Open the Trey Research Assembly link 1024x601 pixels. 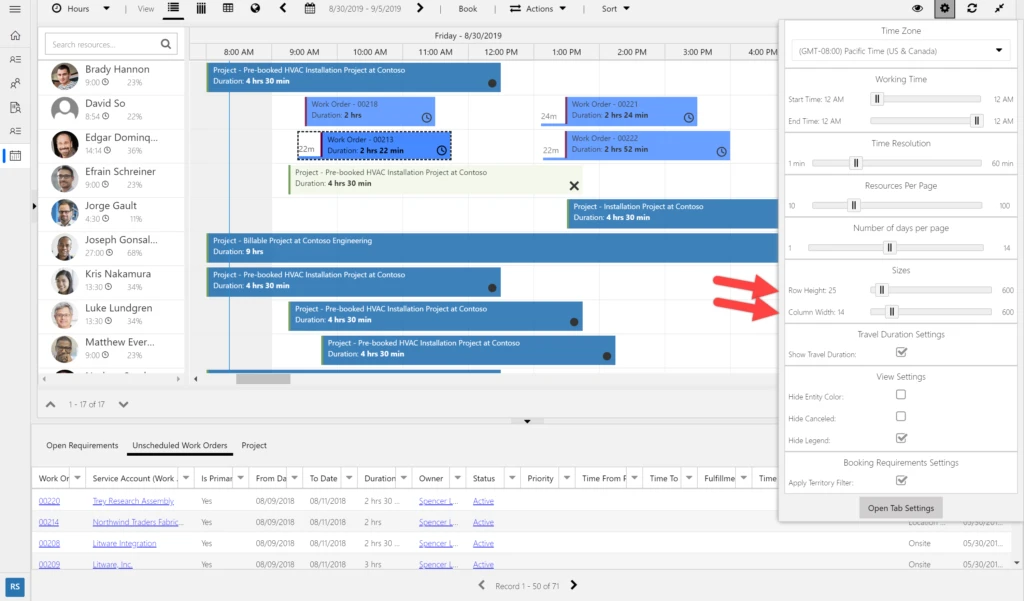(x=133, y=501)
